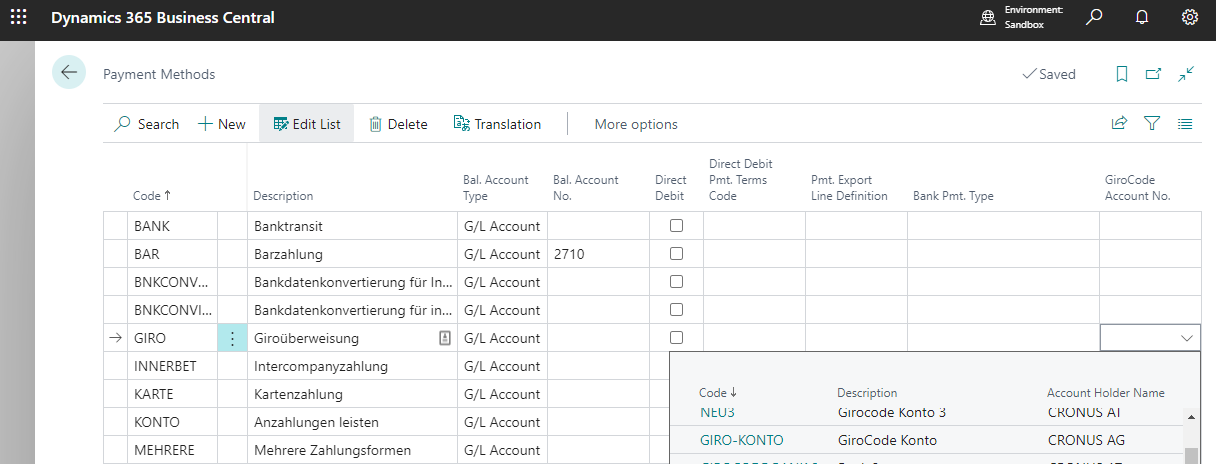1216x464 pixels.
Task: Open the More options menu
Action: click(x=636, y=124)
